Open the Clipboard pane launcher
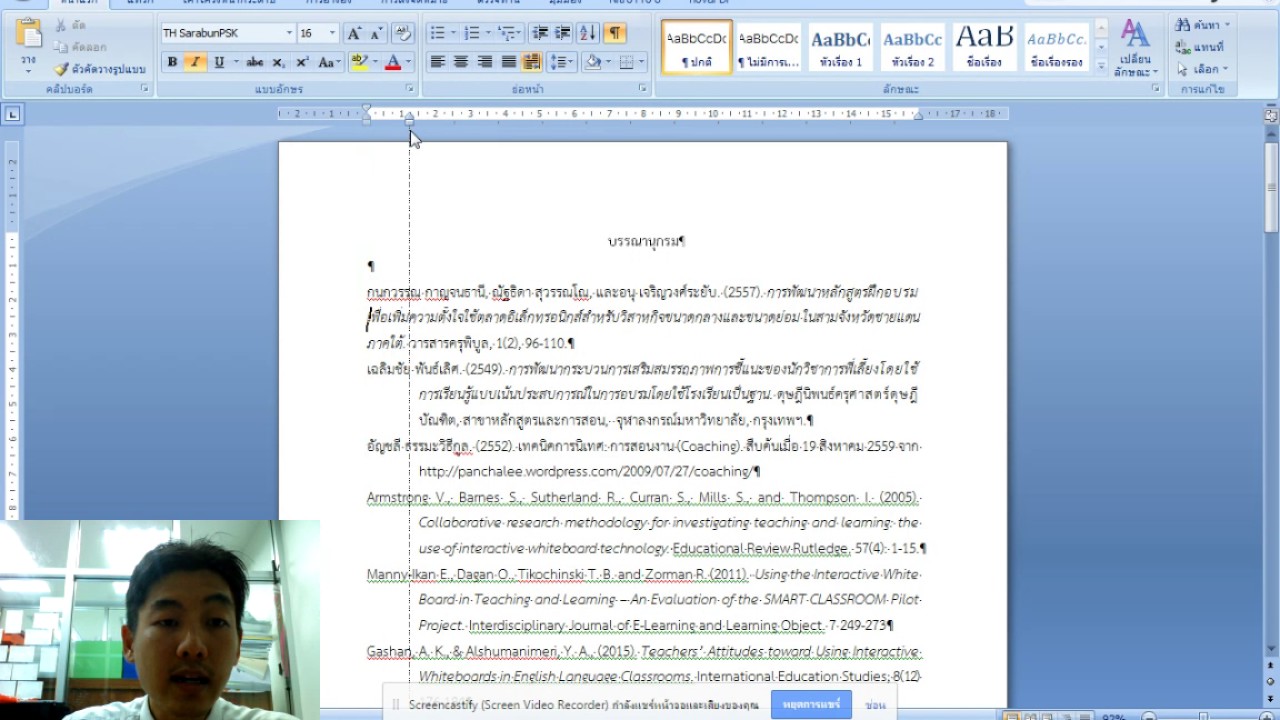This screenshot has width=1280, height=720. [x=144, y=89]
